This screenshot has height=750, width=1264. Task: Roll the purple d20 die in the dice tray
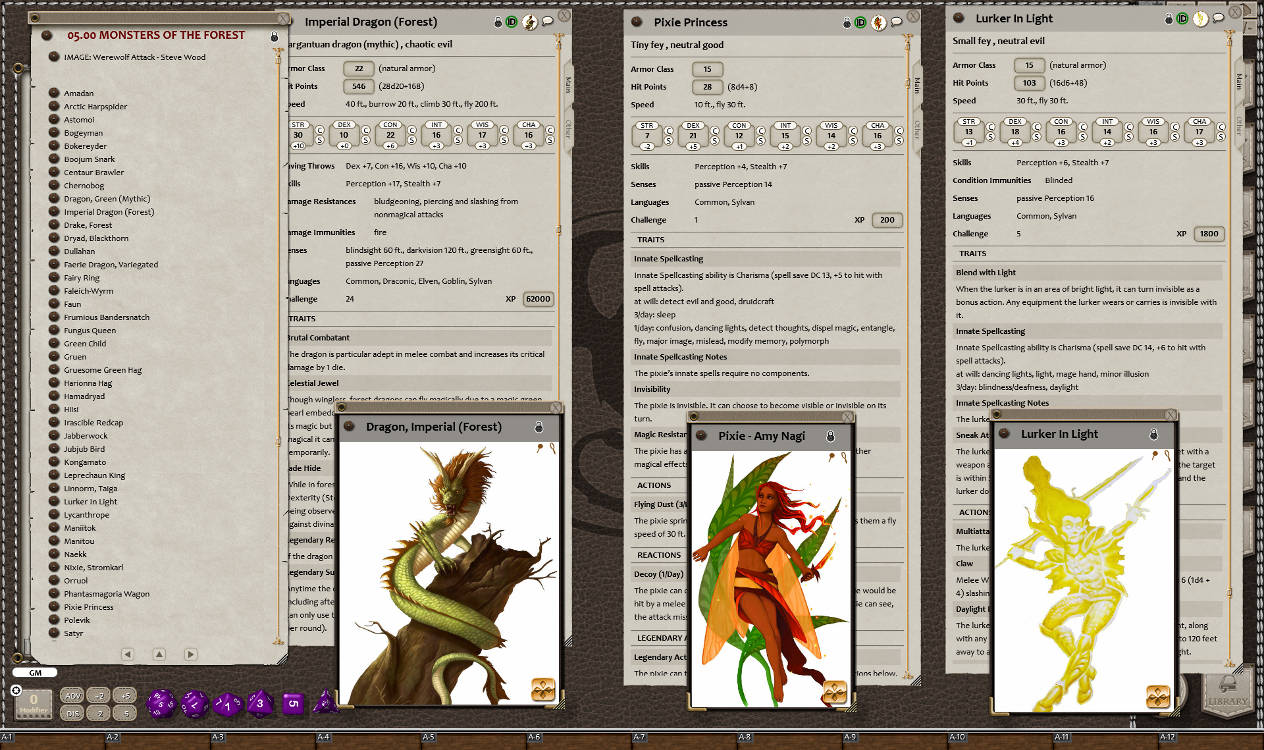coord(160,703)
